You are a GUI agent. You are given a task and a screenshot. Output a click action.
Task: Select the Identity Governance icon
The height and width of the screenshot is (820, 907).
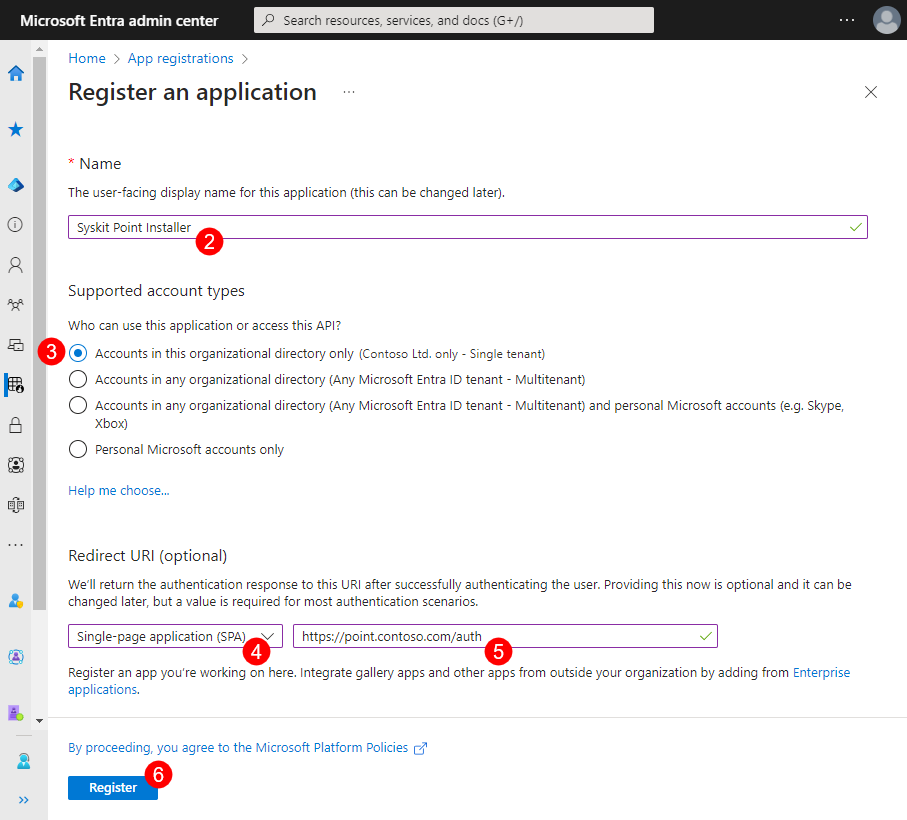coord(15,465)
